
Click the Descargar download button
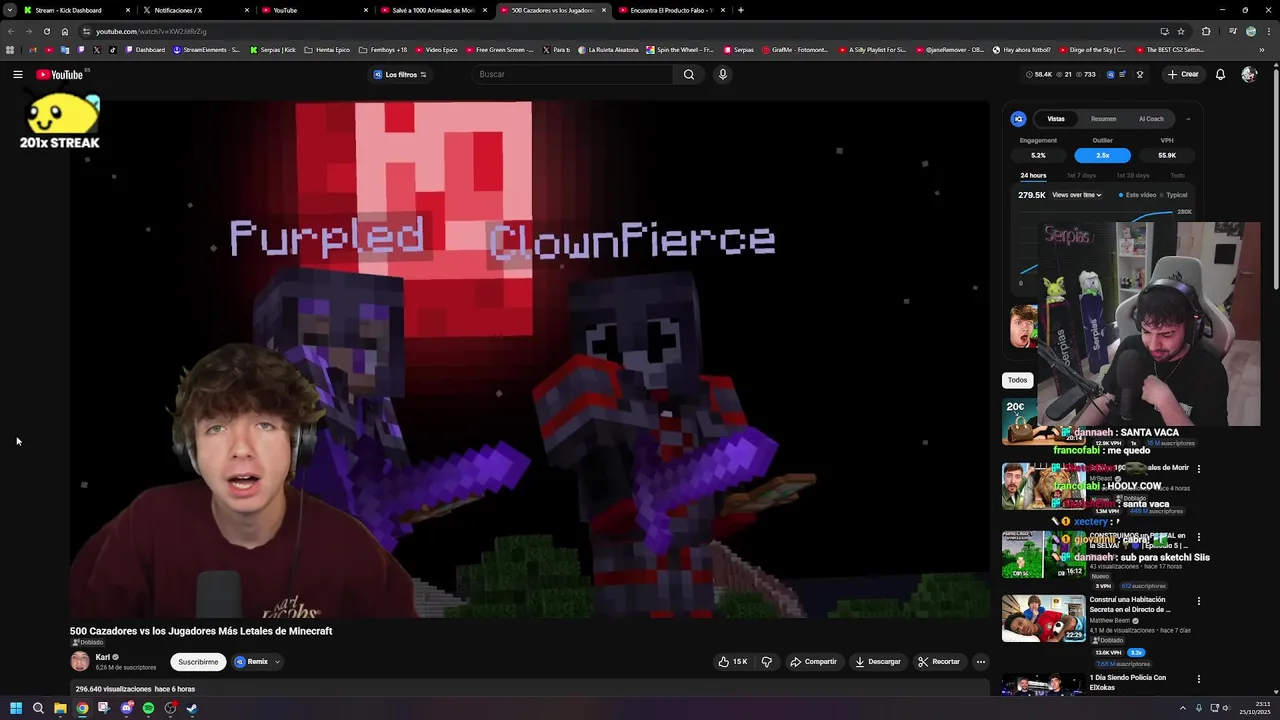click(x=877, y=662)
